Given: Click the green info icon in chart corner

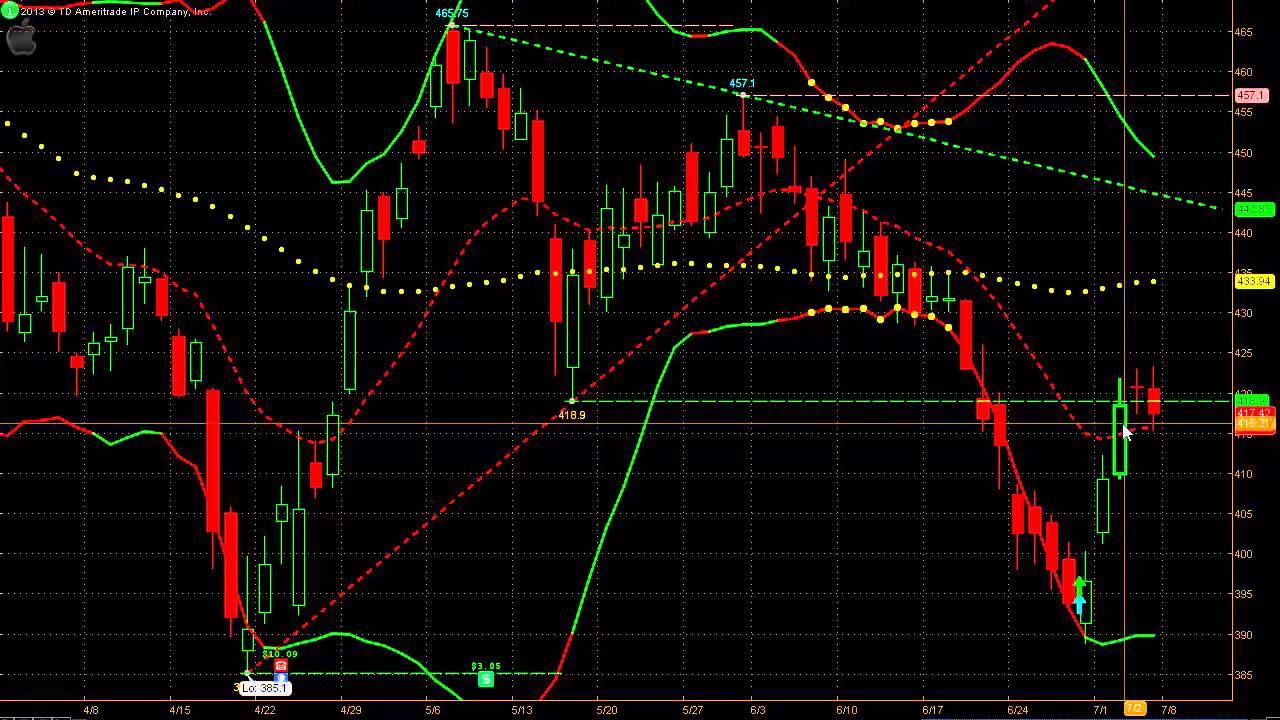Looking at the screenshot, I should (9, 11).
